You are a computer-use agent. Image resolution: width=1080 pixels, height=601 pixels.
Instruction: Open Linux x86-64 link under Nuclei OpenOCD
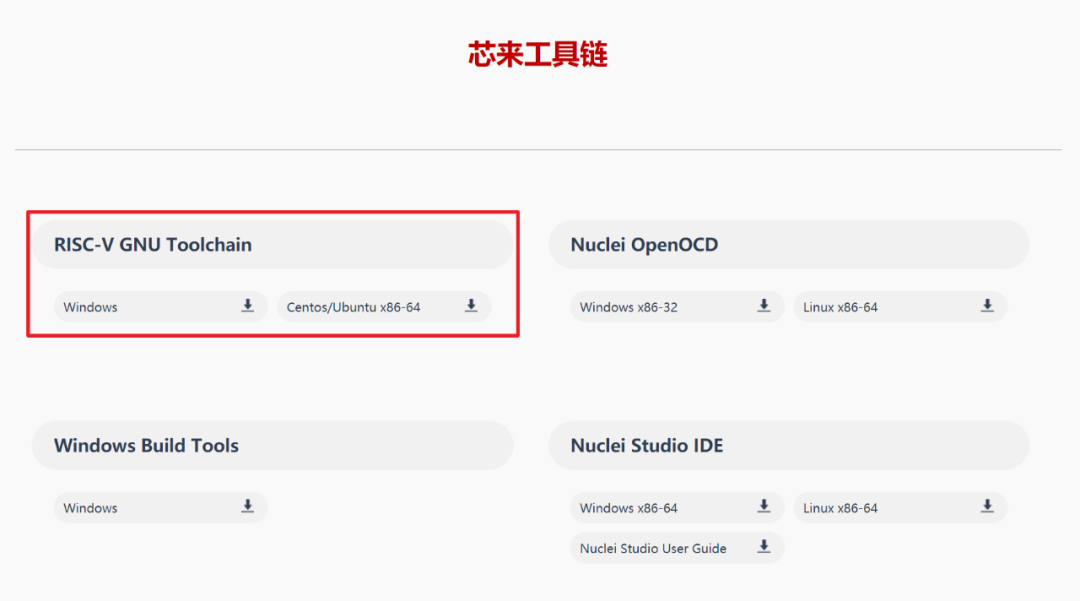(900, 306)
